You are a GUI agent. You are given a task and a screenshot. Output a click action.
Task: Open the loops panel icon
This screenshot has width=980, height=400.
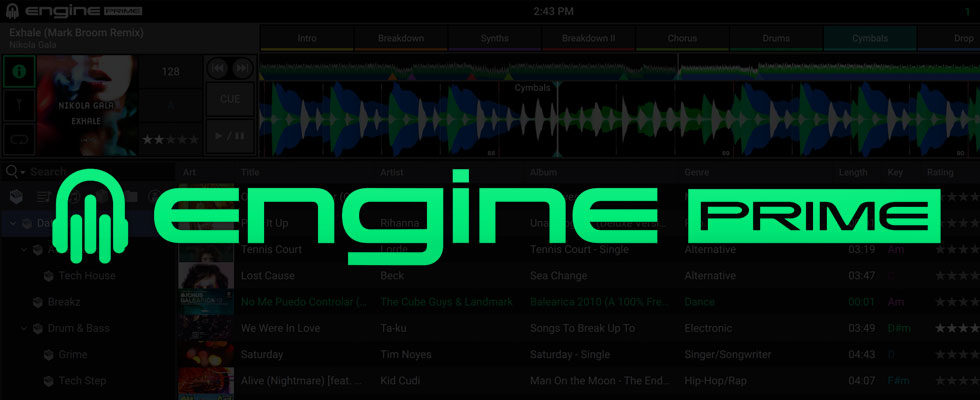click(19, 139)
